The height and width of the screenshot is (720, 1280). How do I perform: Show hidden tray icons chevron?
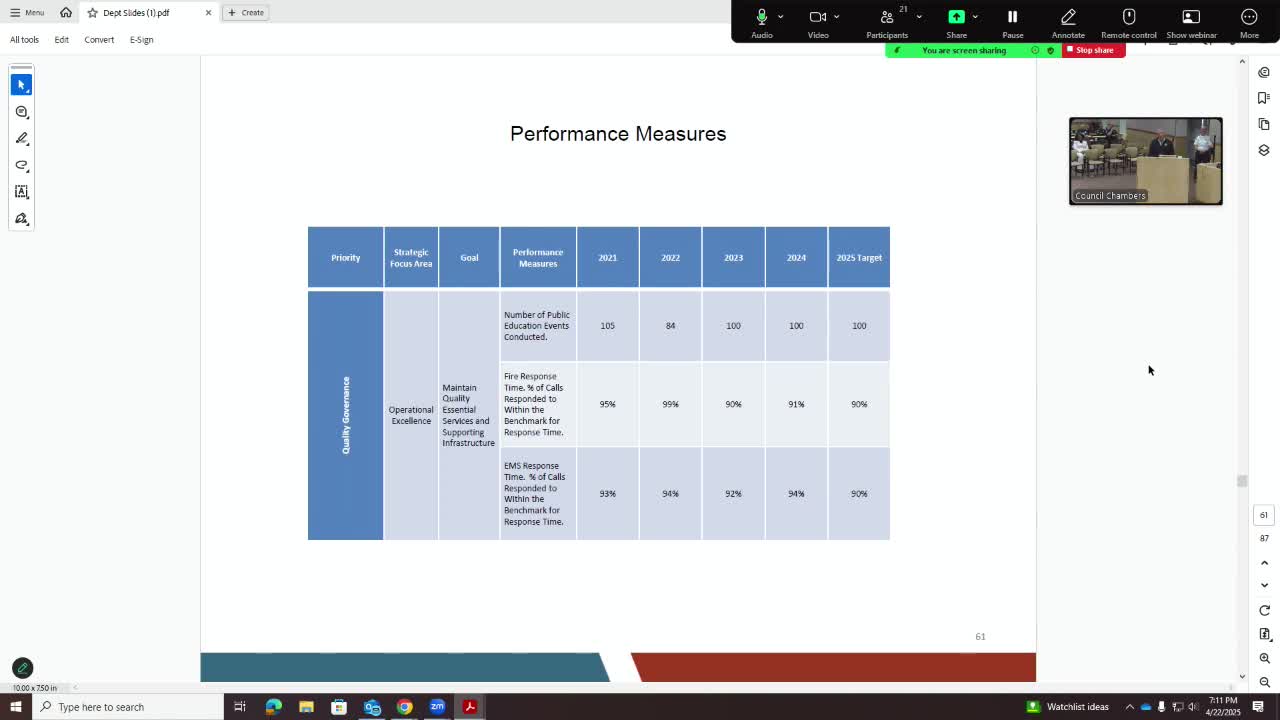(x=1129, y=707)
